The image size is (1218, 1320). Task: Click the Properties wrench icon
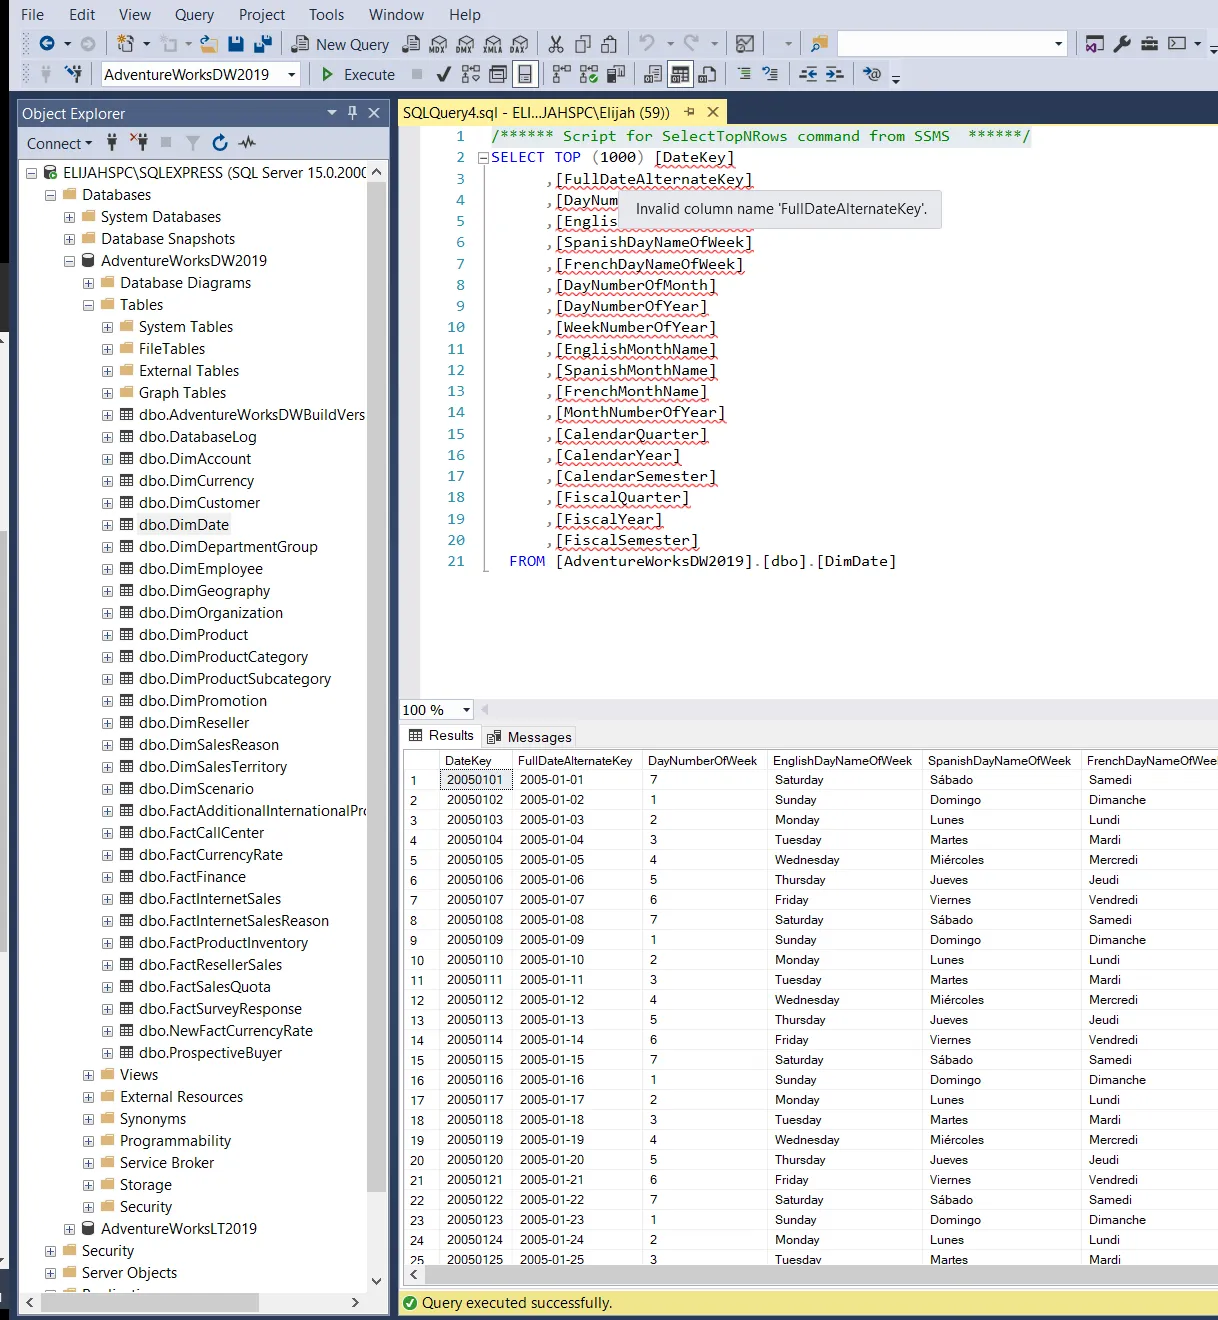tap(1122, 44)
